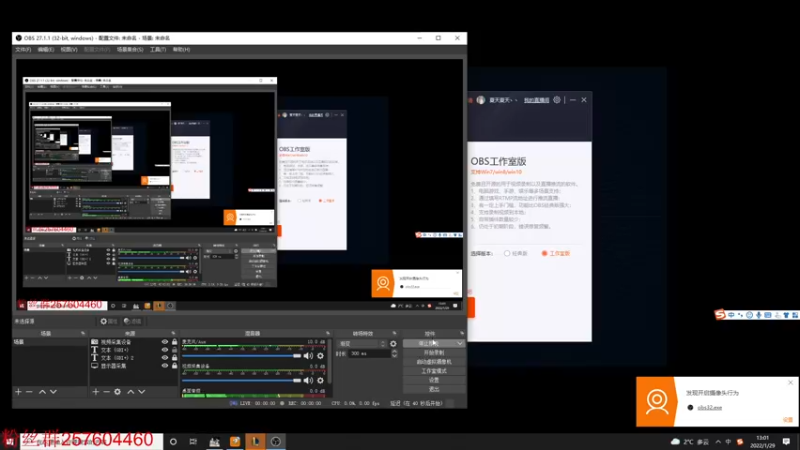800x450 pixels.
Task: Add a new scene with the plus icon
Action: (18, 391)
